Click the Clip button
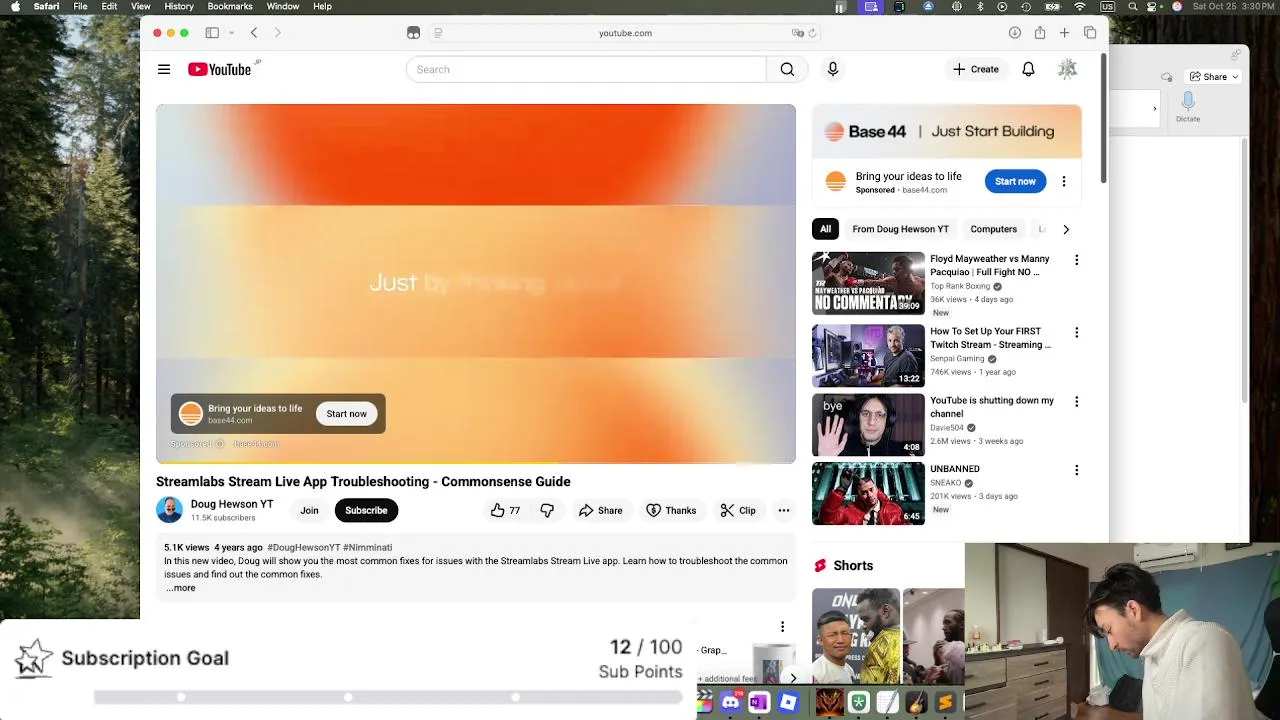The height and width of the screenshot is (720, 1280). [x=738, y=510]
